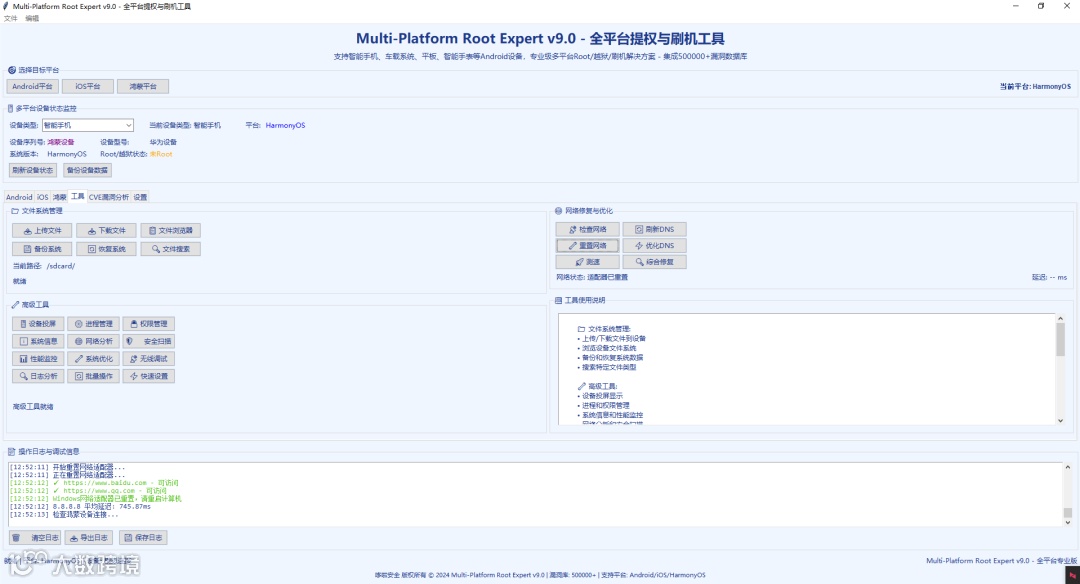Open 性能监控 performance monitor

tap(38, 359)
